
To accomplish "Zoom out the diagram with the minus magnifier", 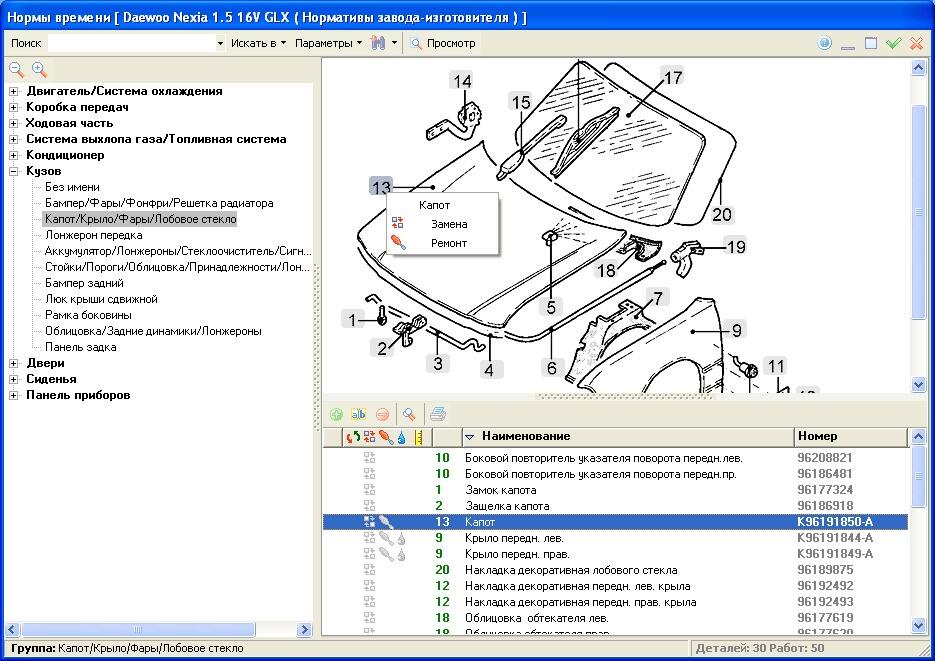I will pyautogui.click(x=17, y=70).
